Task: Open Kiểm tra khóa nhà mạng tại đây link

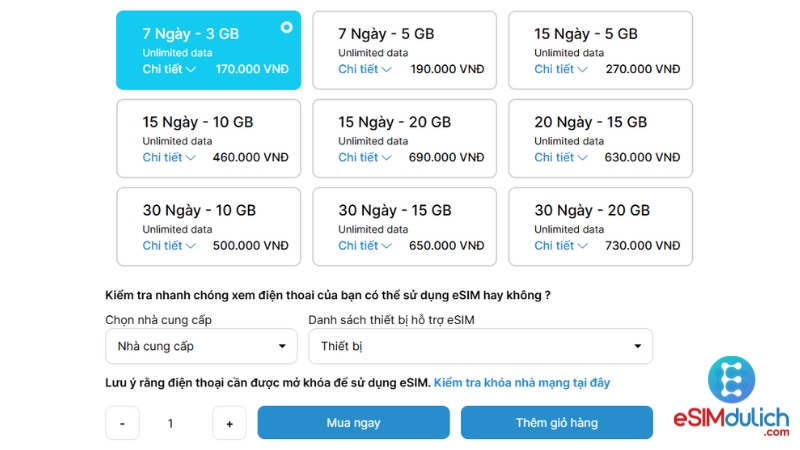Action: click(x=522, y=382)
